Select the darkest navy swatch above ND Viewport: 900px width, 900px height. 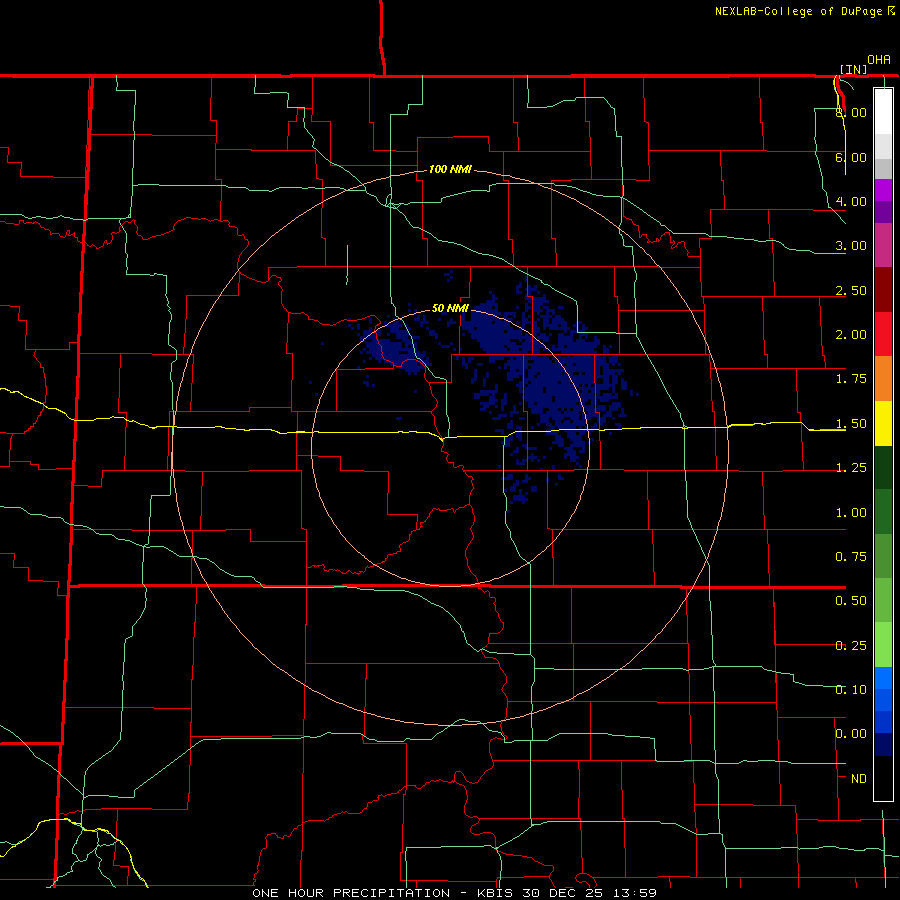click(x=883, y=745)
